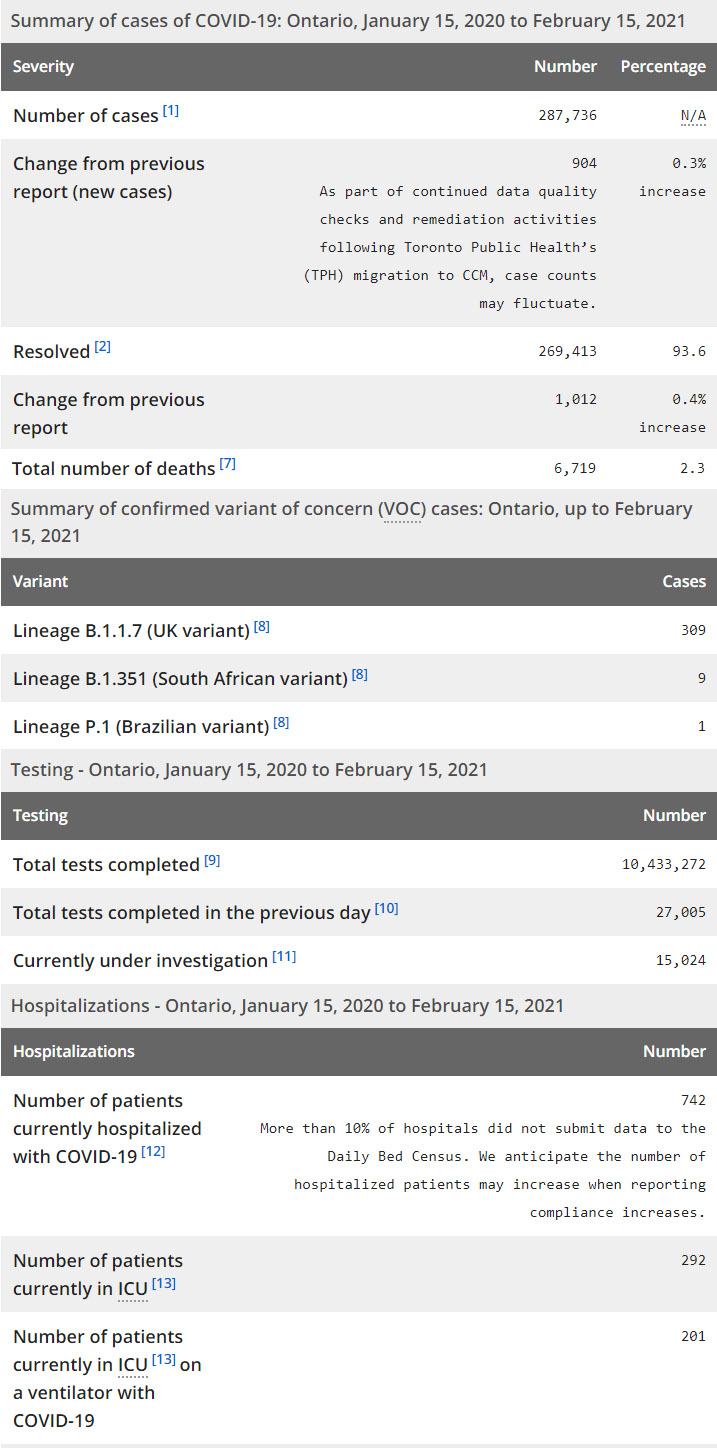Click the N/A abbreviation in Percentage column

[693, 116]
